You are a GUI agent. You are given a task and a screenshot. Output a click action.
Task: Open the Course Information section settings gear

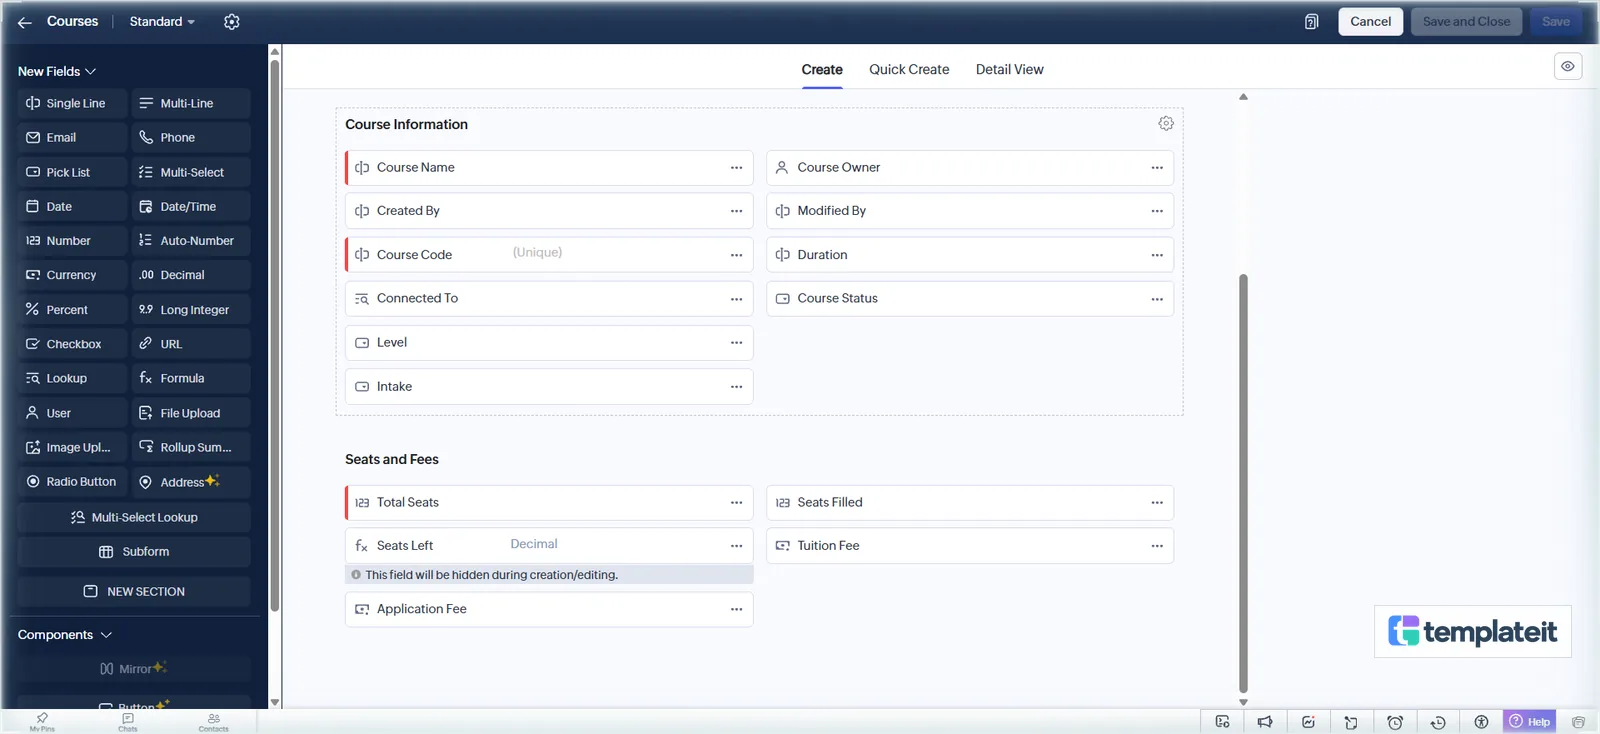1166,124
